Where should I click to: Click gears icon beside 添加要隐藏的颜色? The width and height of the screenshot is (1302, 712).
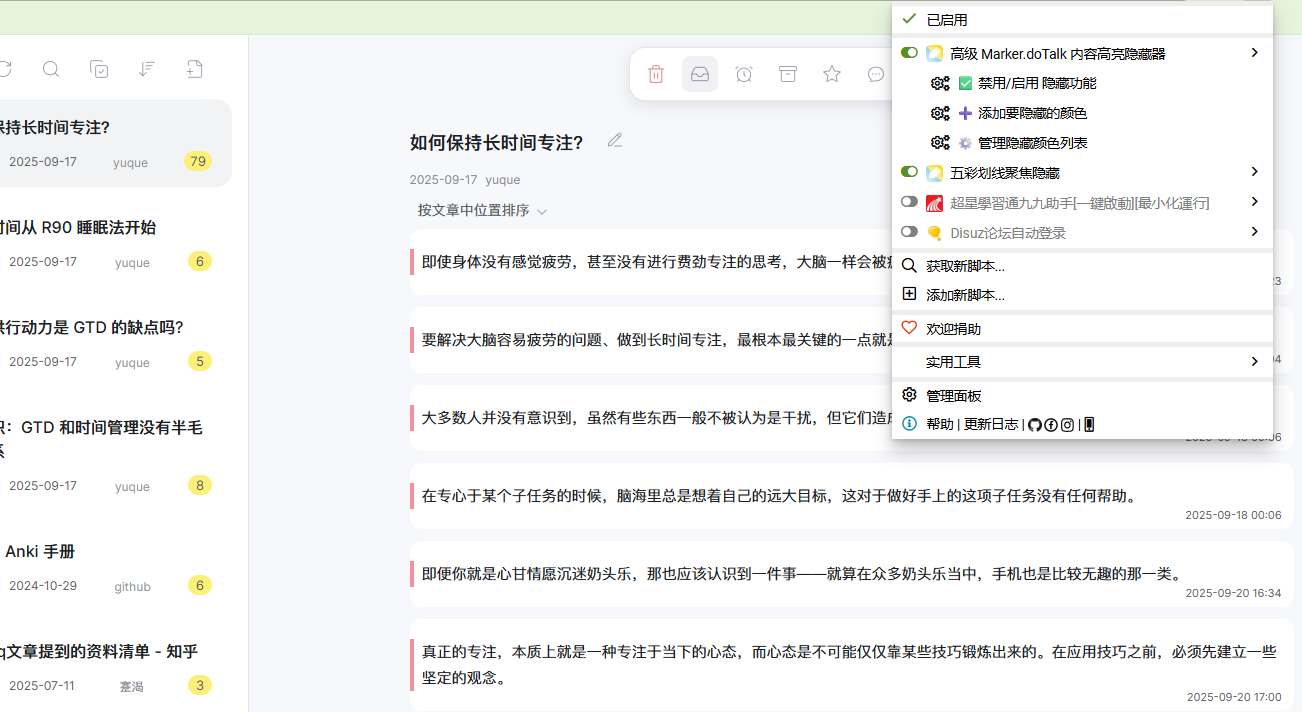940,114
